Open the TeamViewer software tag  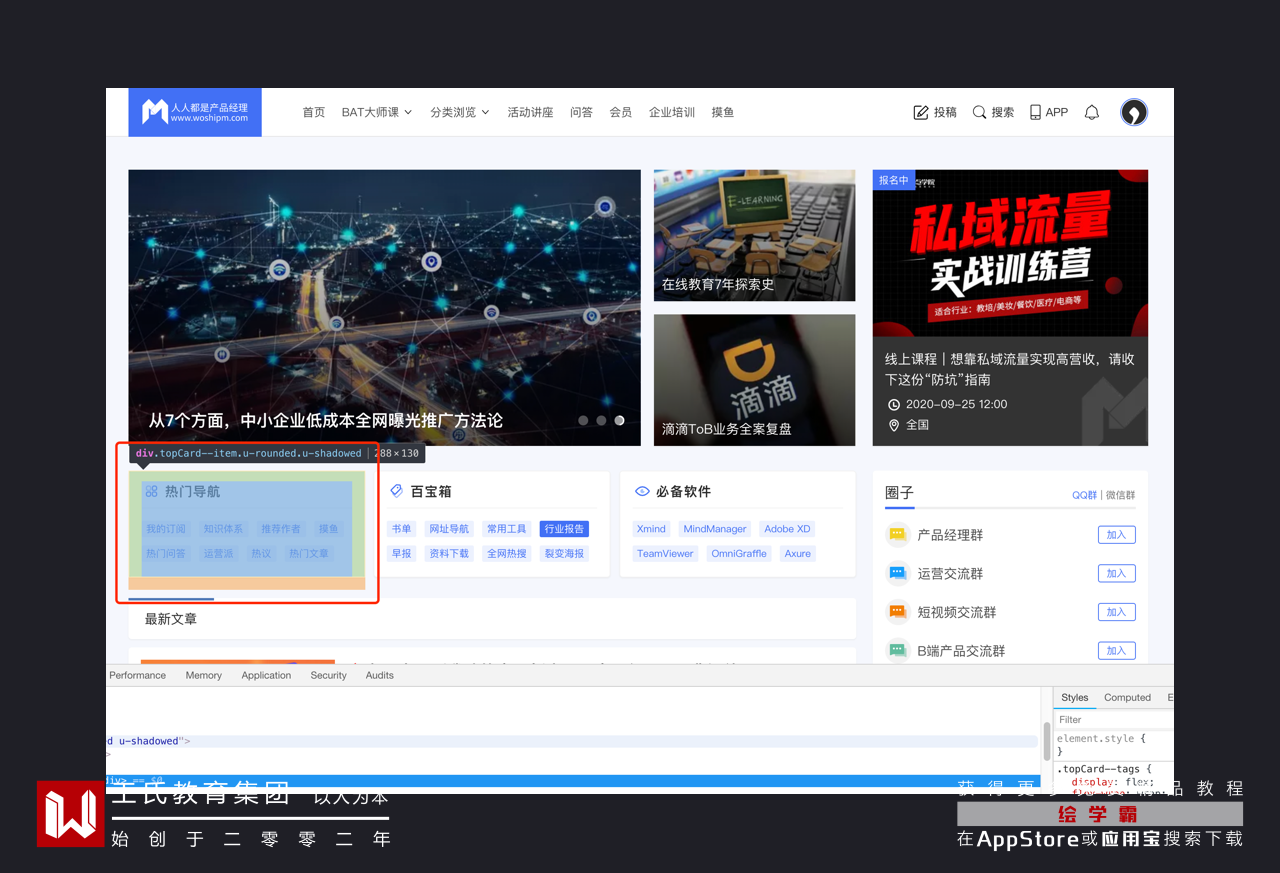click(665, 553)
